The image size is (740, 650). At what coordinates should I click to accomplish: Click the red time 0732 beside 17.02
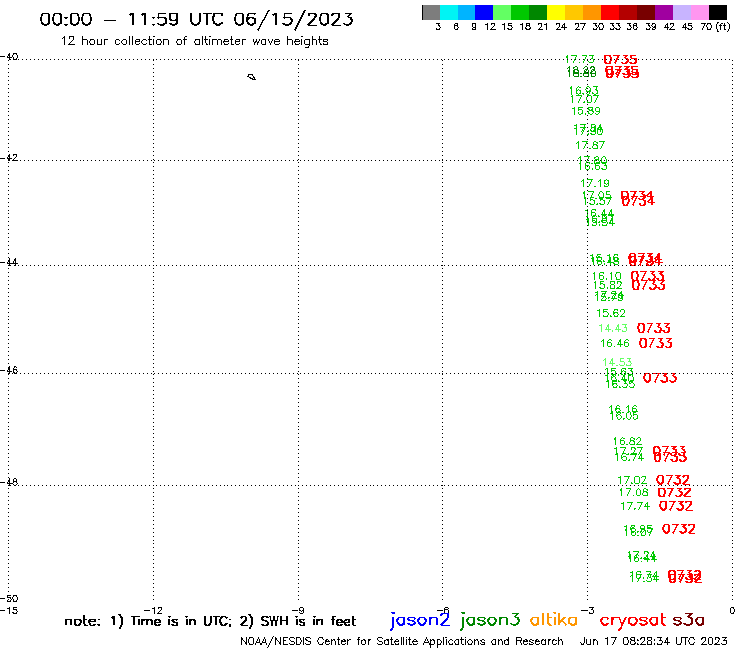coord(673,480)
